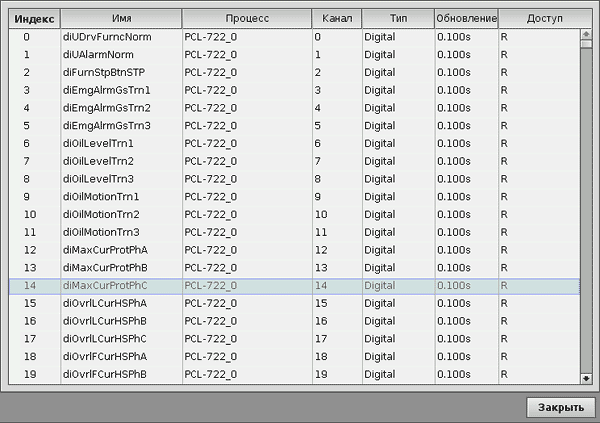Click Доступ column header

[545, 19]
